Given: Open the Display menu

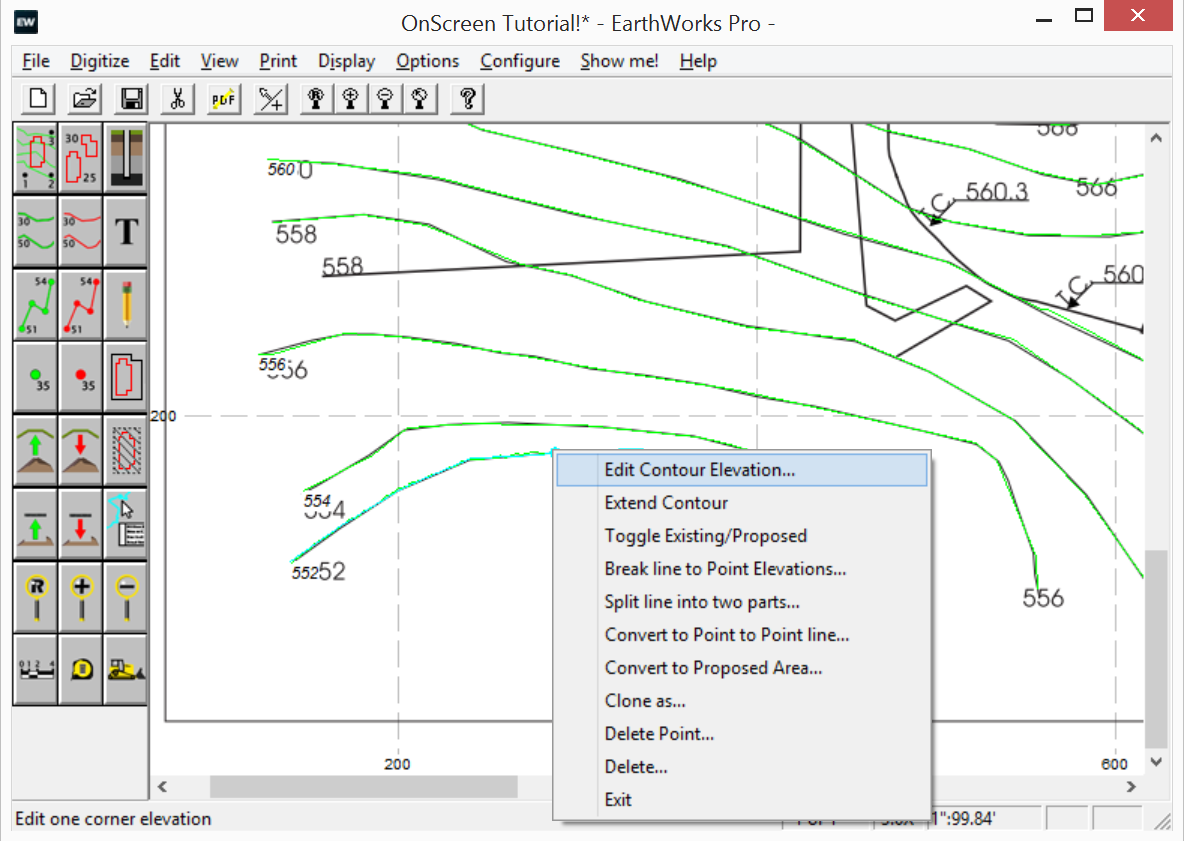Looking at the screenshot, I should point(347,61).
